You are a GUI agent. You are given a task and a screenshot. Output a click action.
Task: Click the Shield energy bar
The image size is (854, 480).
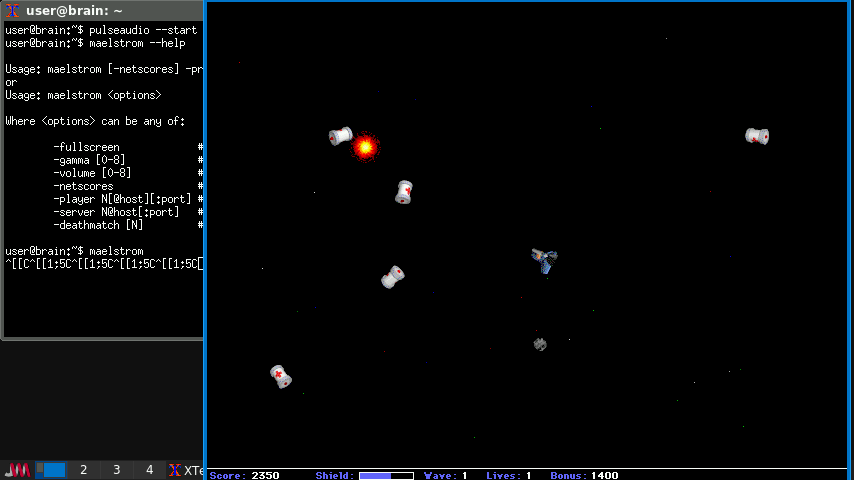(x=388, y=476)
